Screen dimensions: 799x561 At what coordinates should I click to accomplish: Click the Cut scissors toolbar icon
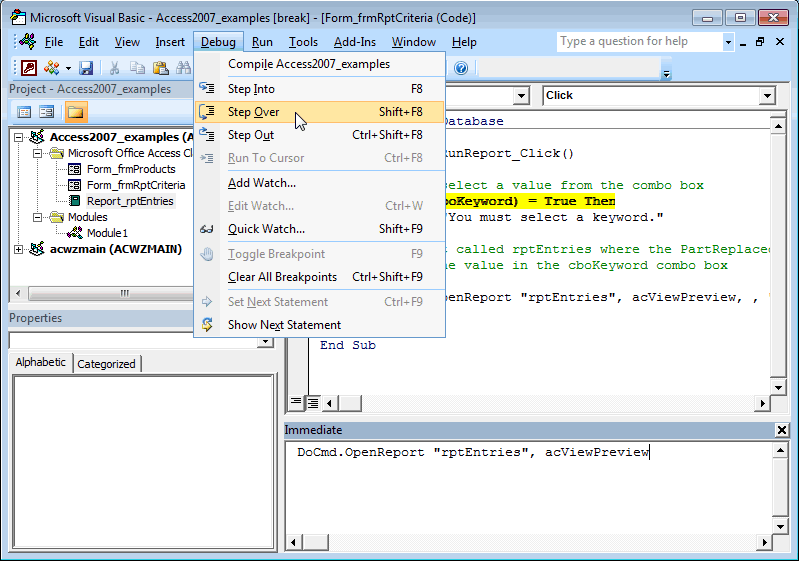115,68
